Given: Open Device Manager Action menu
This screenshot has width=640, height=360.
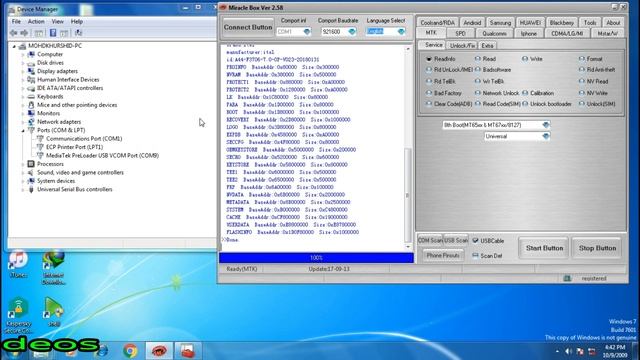Looking at the screenshot, I should tap(36, 22).
